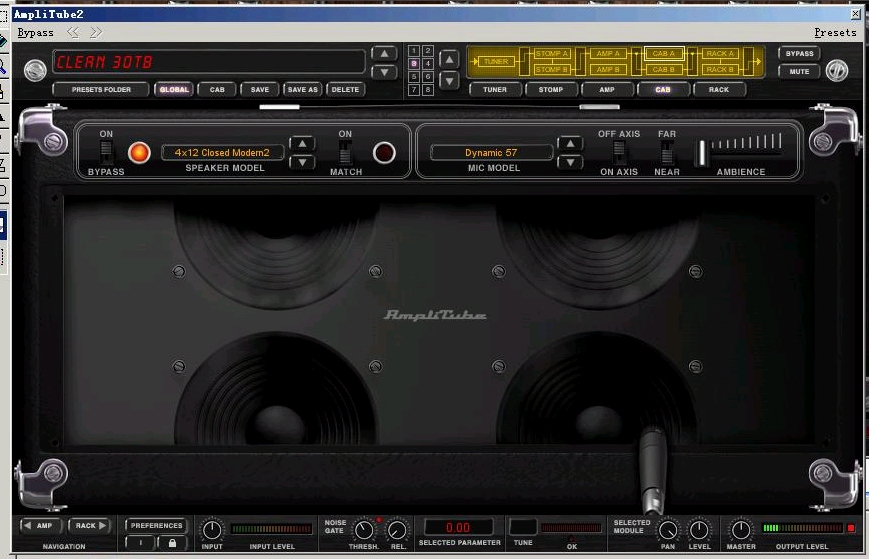Select preset slot 5
The width and height of the screenshot is (869, 559).
(x=414, y=77)
